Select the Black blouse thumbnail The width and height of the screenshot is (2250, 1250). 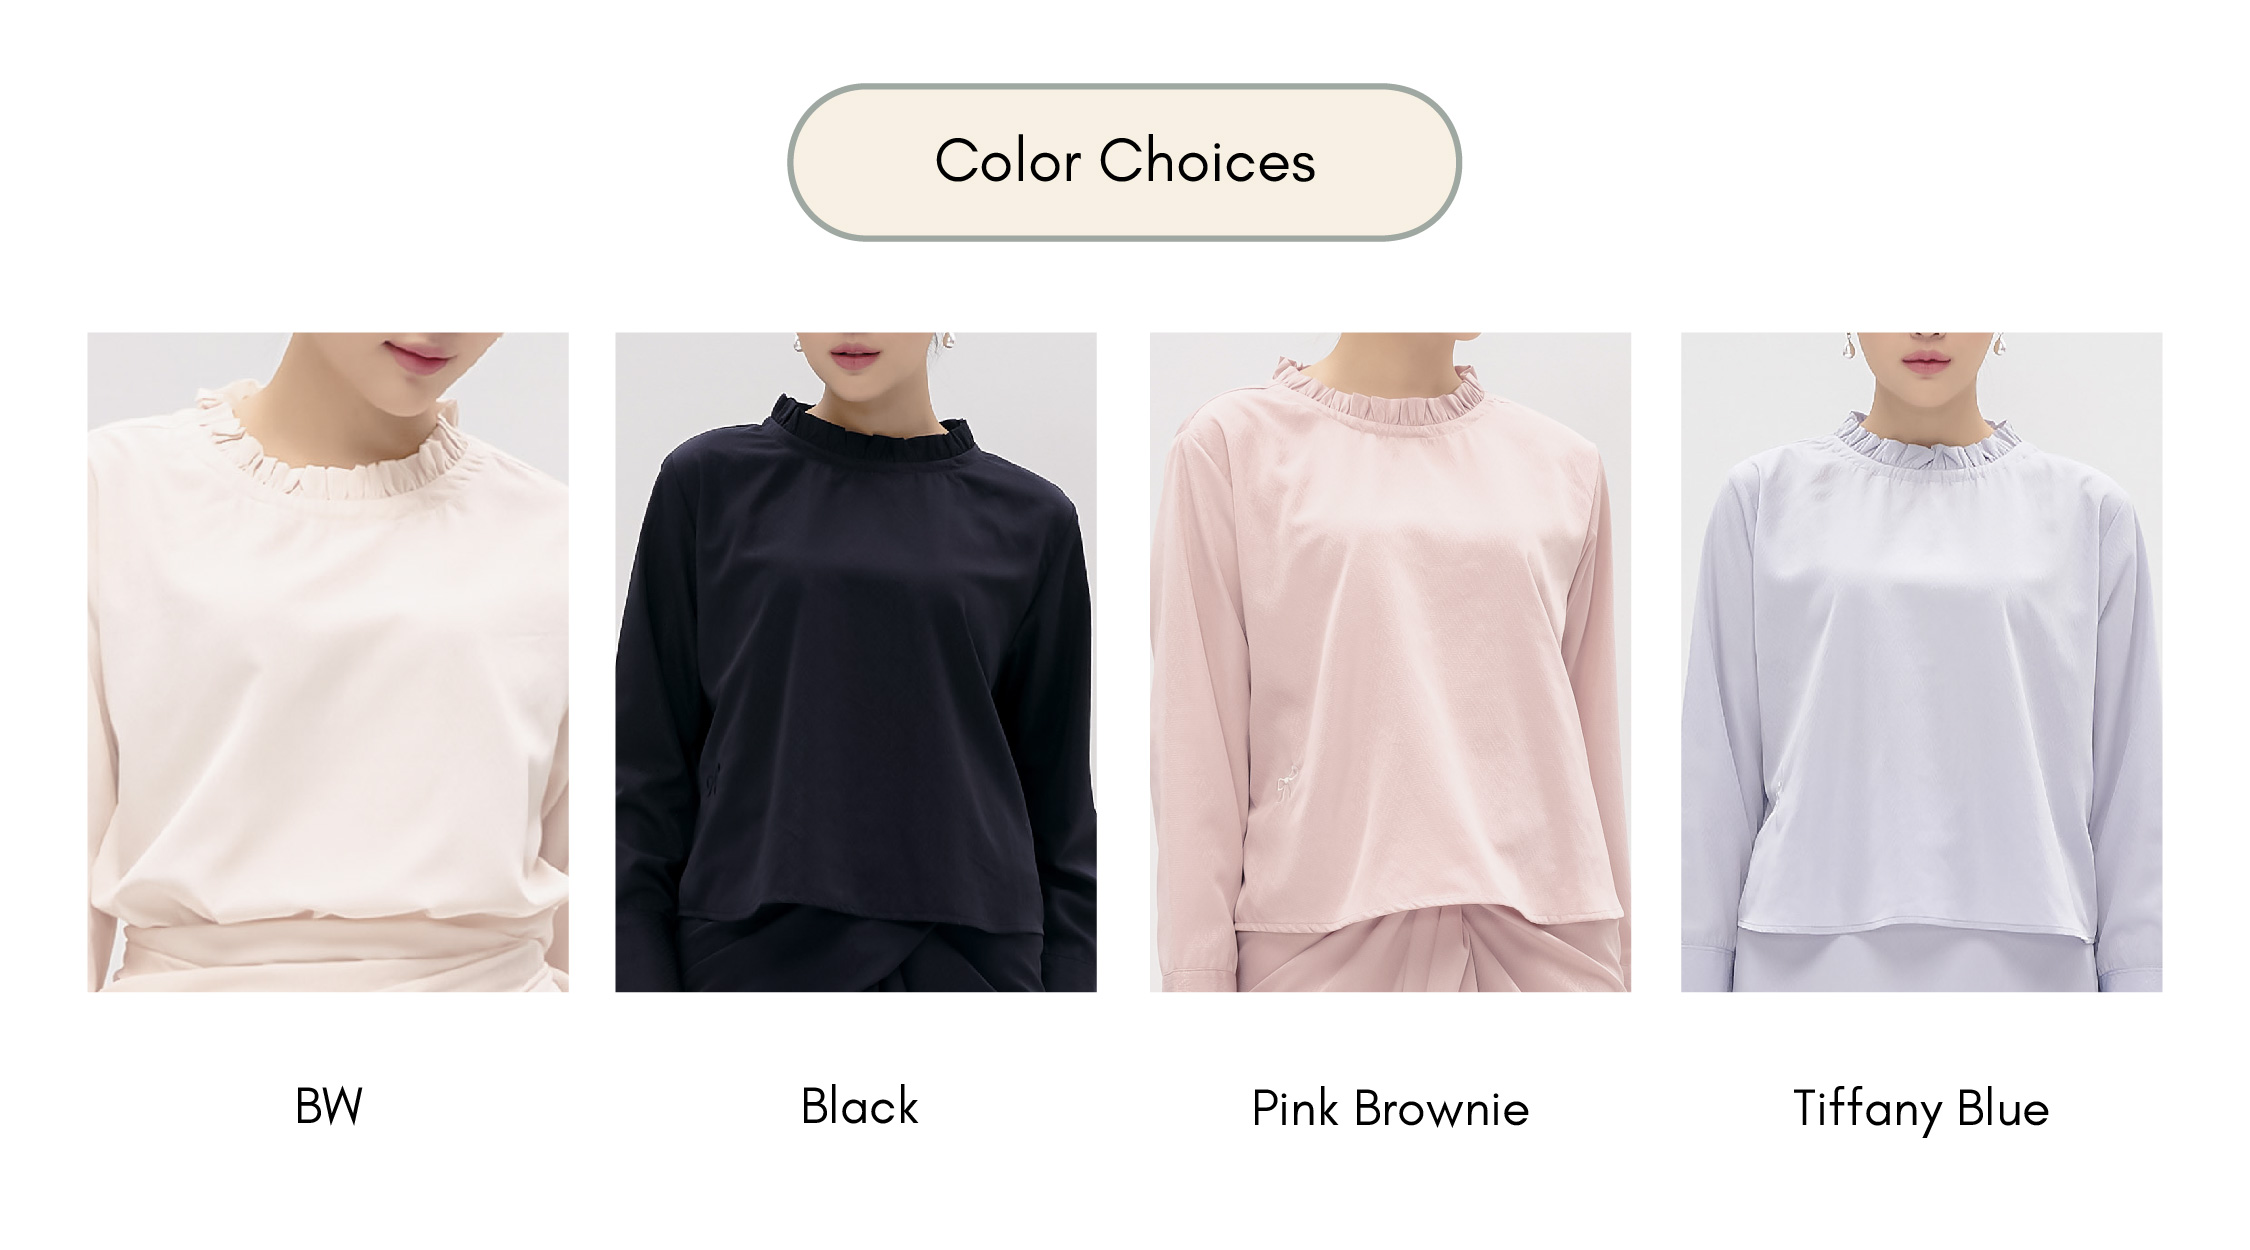[x=856, y=662]
